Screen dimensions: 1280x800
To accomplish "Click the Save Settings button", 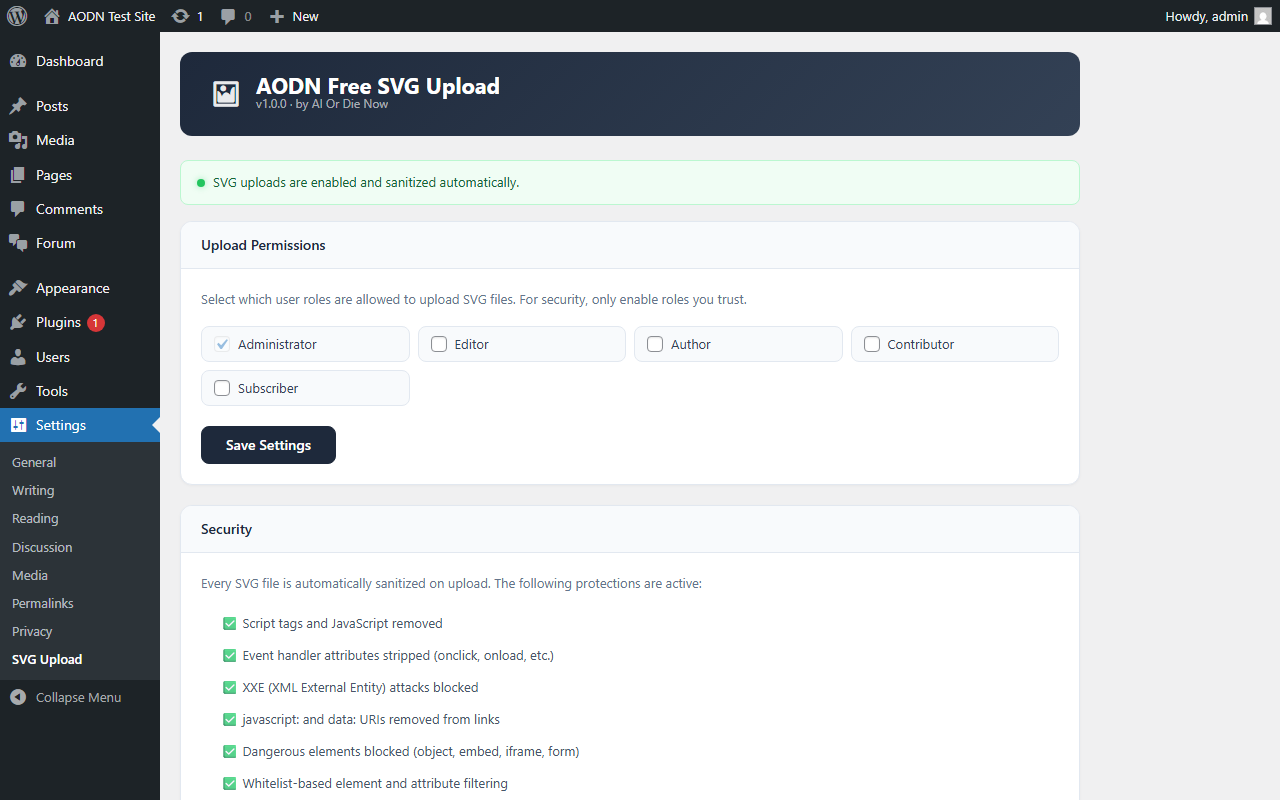I will pyautogui.click(x=268, y=445).
